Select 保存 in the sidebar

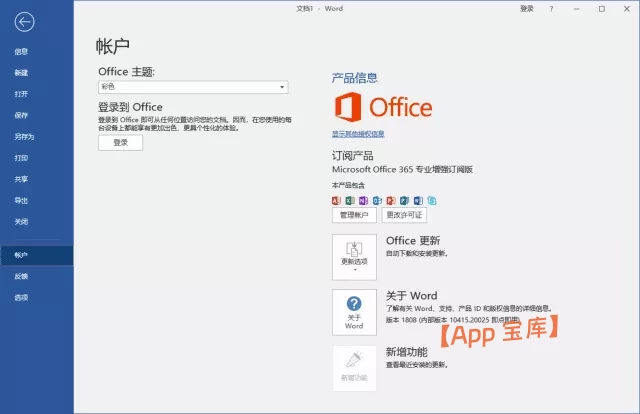[21, 115]
